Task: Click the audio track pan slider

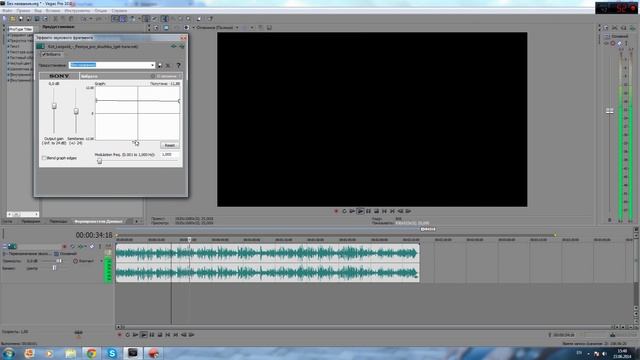Action: click(x=54, y=268)
